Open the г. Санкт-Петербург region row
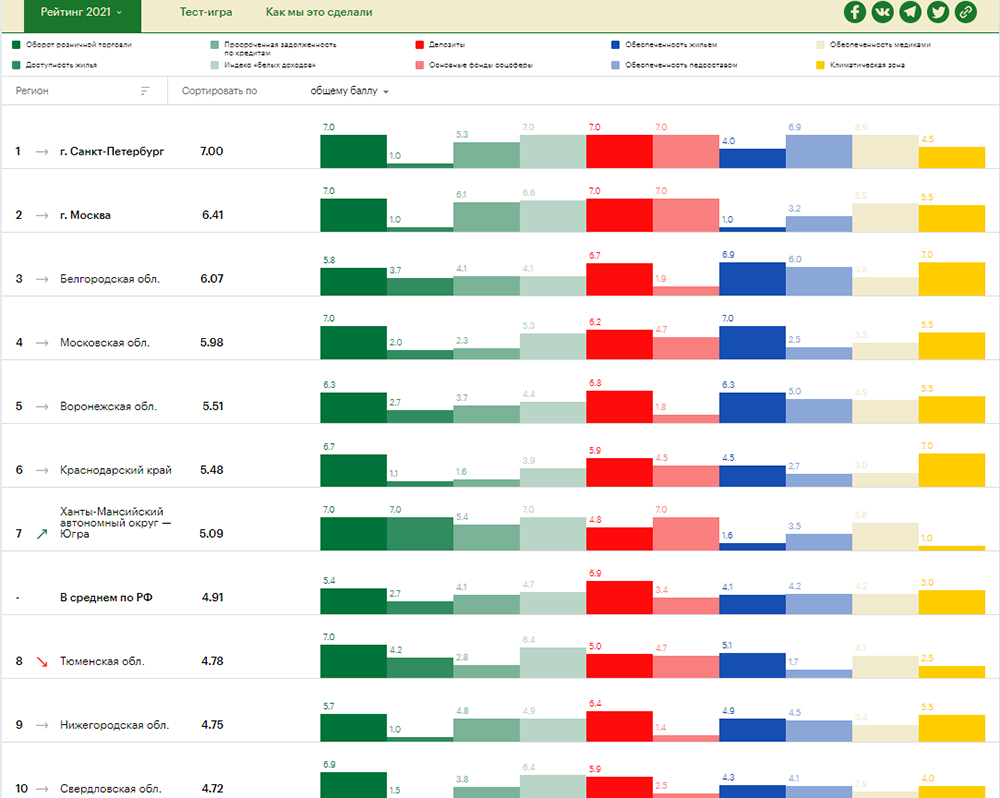This screenshot has height=798, width=1000. point(111,152)
